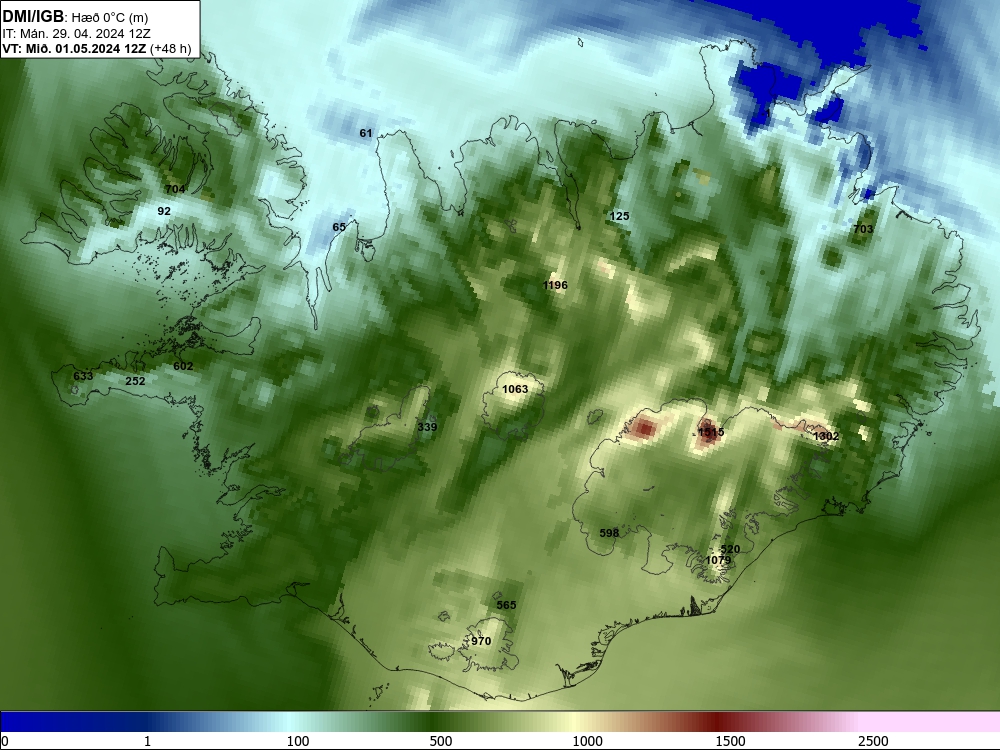
Task: Click the '(+48 h)' forecast offset text
Action: [x=171, y=49]
